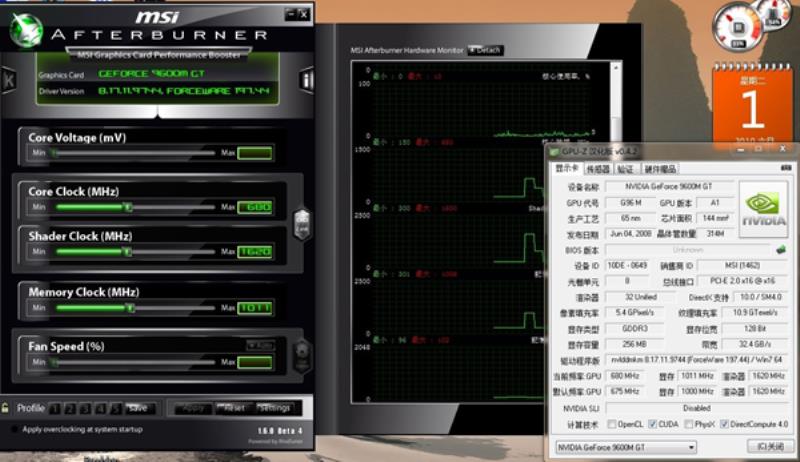Click the profile lock icon
The height and width of the screenshot is (462, 800).
pos(5,408)
